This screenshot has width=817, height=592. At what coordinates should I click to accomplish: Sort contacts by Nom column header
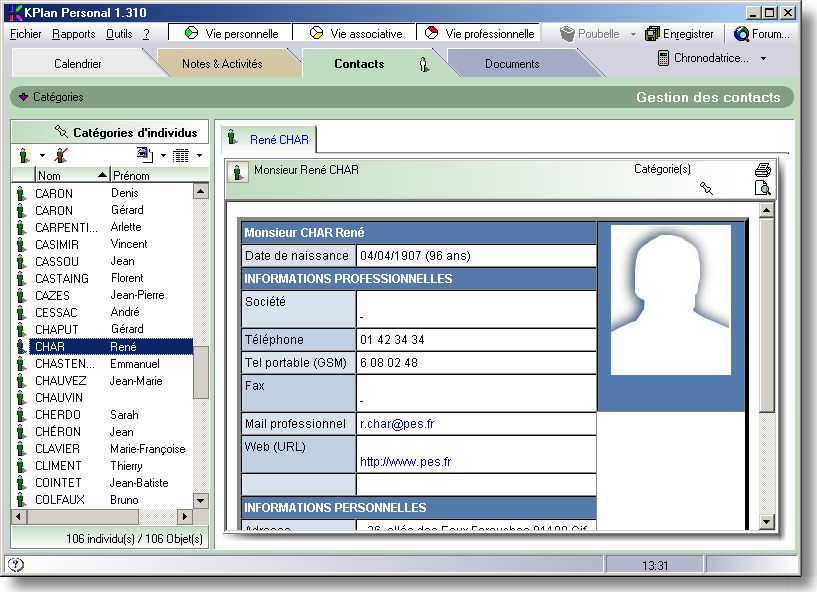click(x=72, y=176)
